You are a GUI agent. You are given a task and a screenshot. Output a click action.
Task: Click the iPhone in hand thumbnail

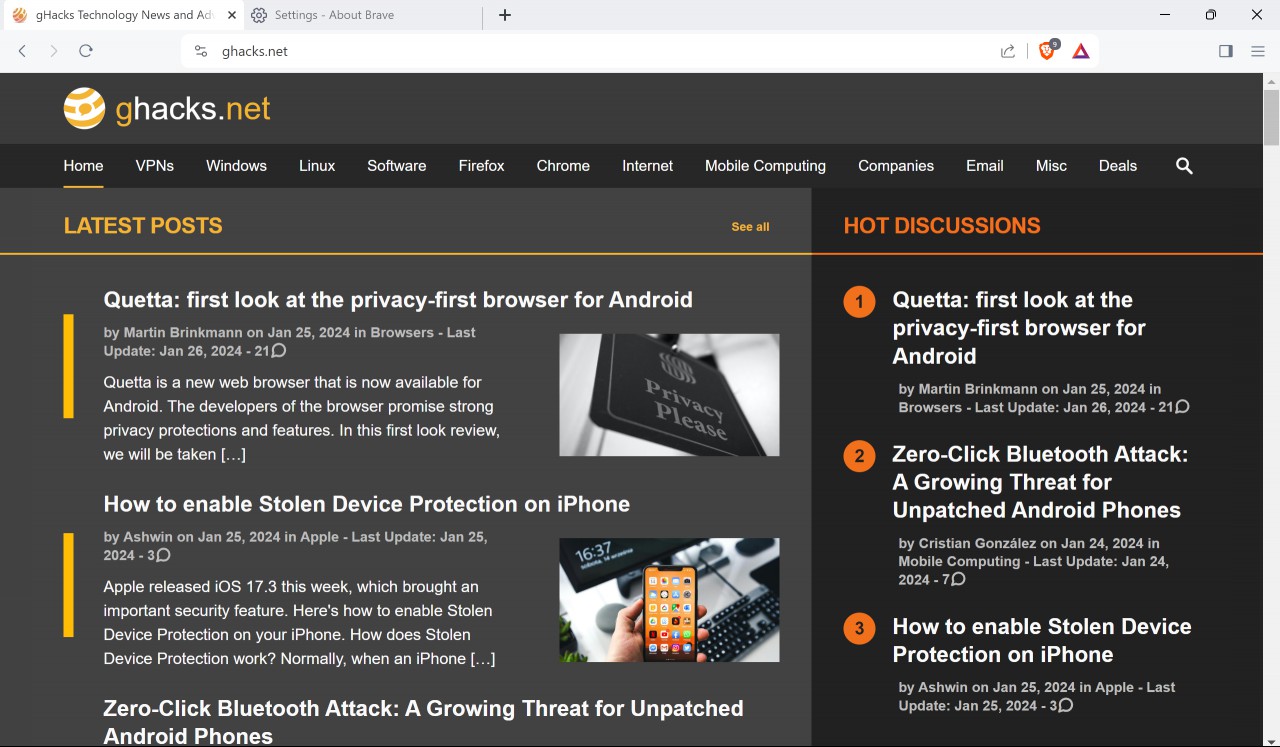point(669,600)
